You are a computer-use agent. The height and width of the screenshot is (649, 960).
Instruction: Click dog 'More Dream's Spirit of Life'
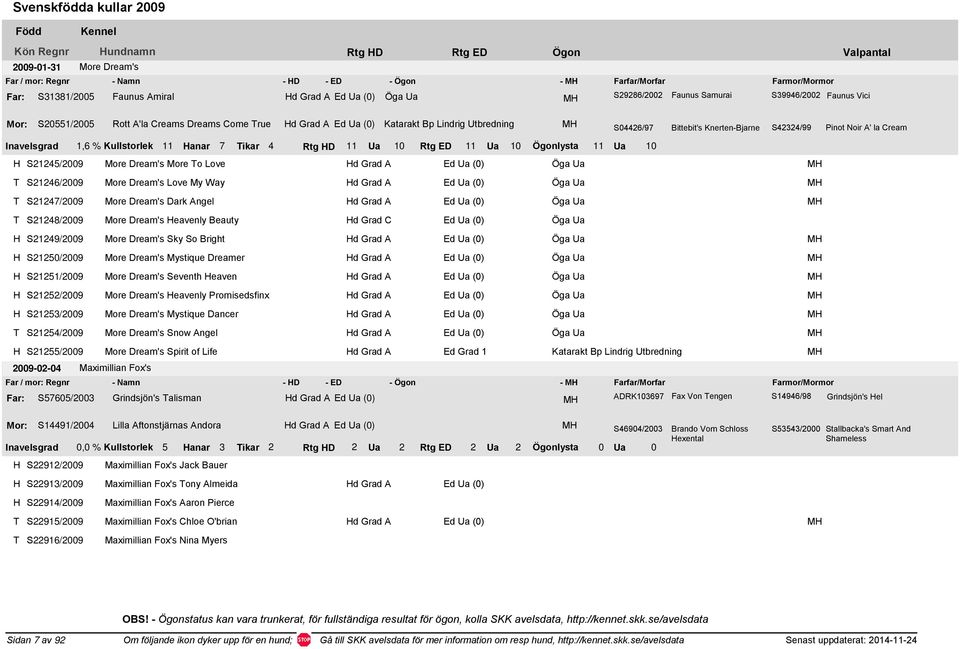pos(161,351)
